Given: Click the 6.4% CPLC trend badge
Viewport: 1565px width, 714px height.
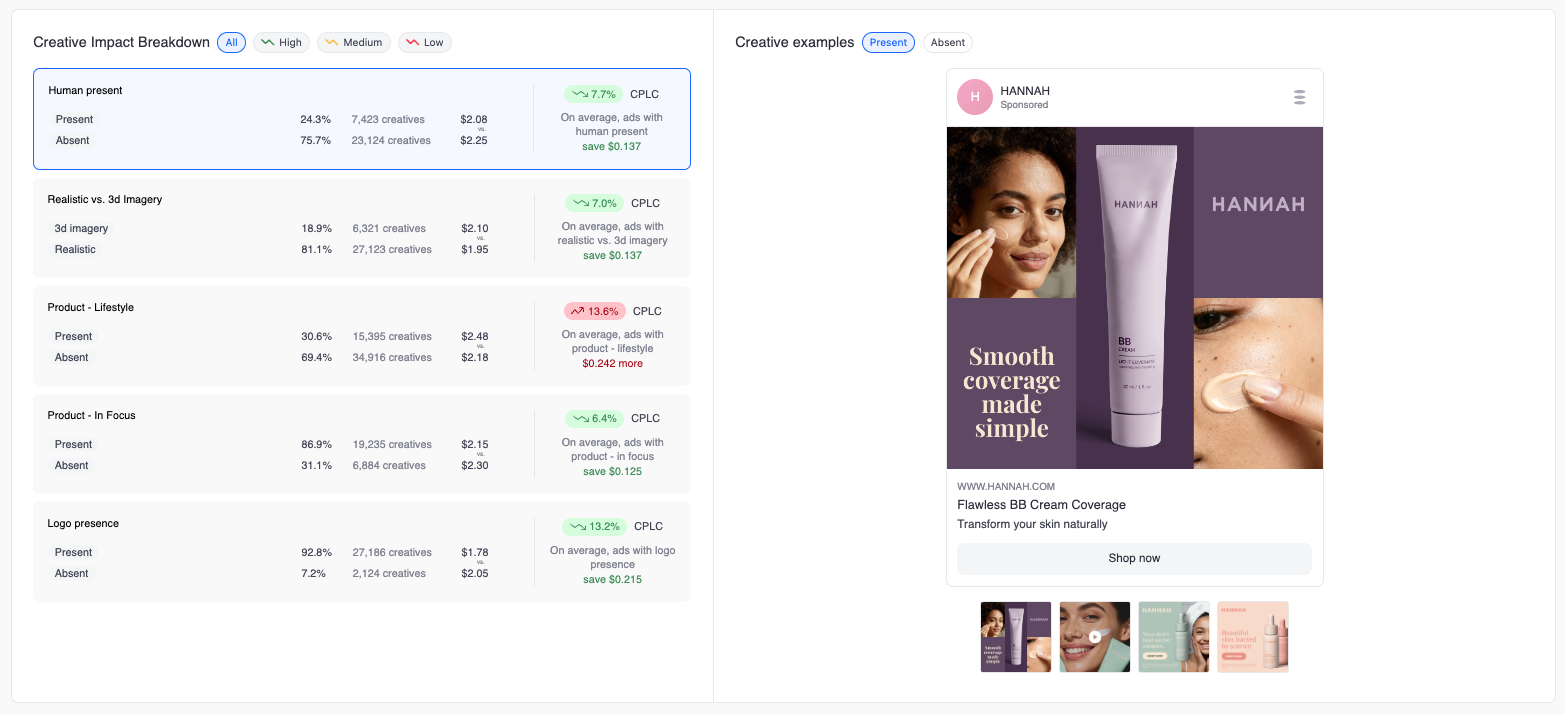Looking at the screenshot, I should point(594,418).
